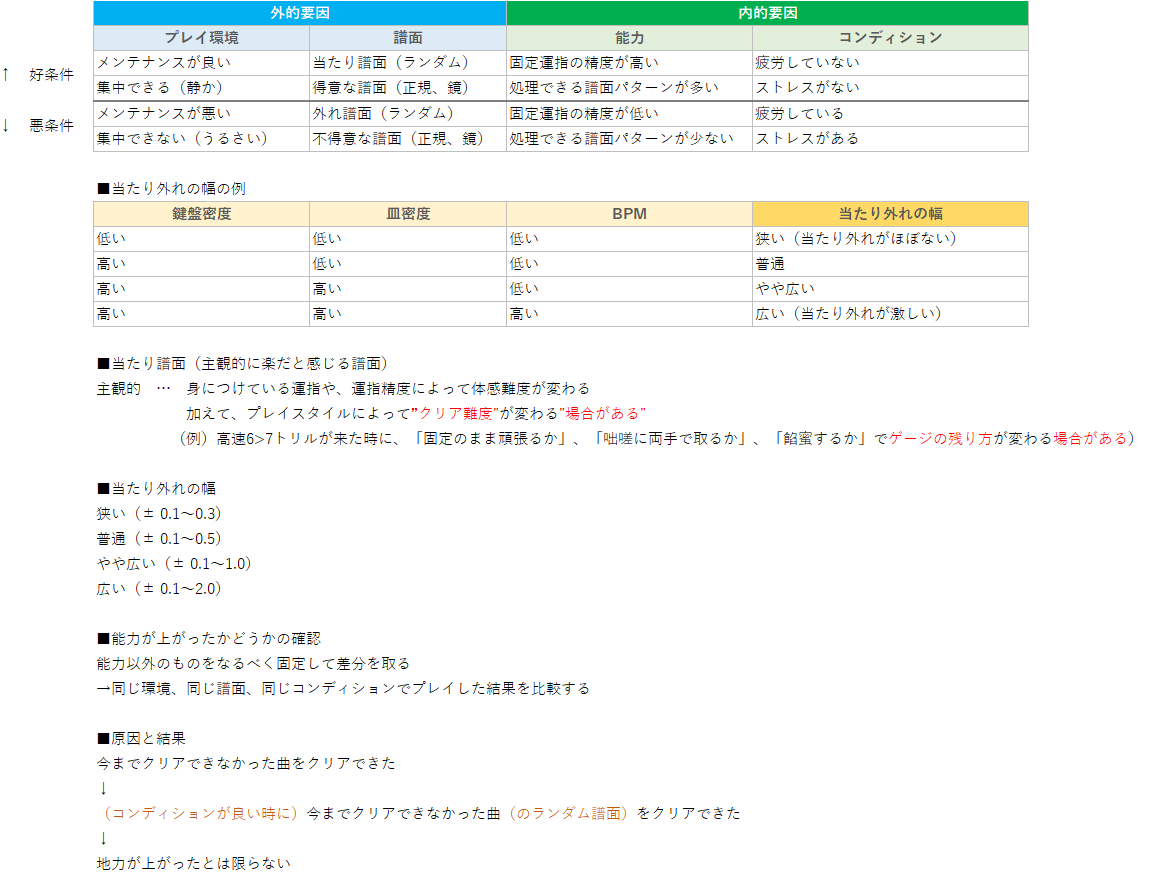
Task: Select the コンディション column header
Action: tap(890, 37)
